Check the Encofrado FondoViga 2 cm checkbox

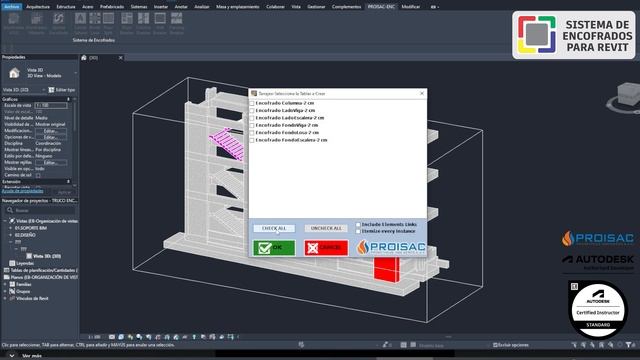pos(252,126)
